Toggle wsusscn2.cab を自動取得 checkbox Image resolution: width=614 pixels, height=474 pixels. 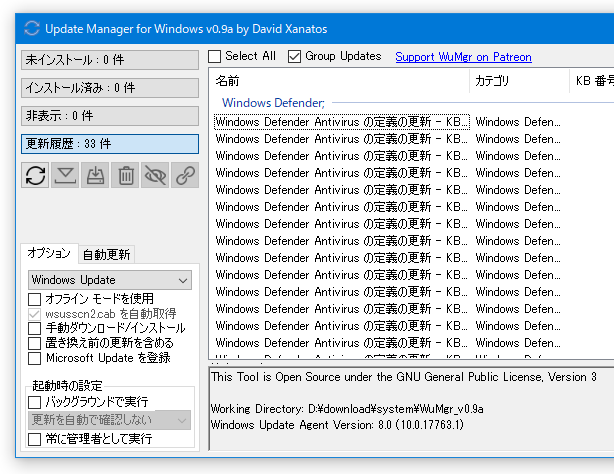[x=34, y=314]
